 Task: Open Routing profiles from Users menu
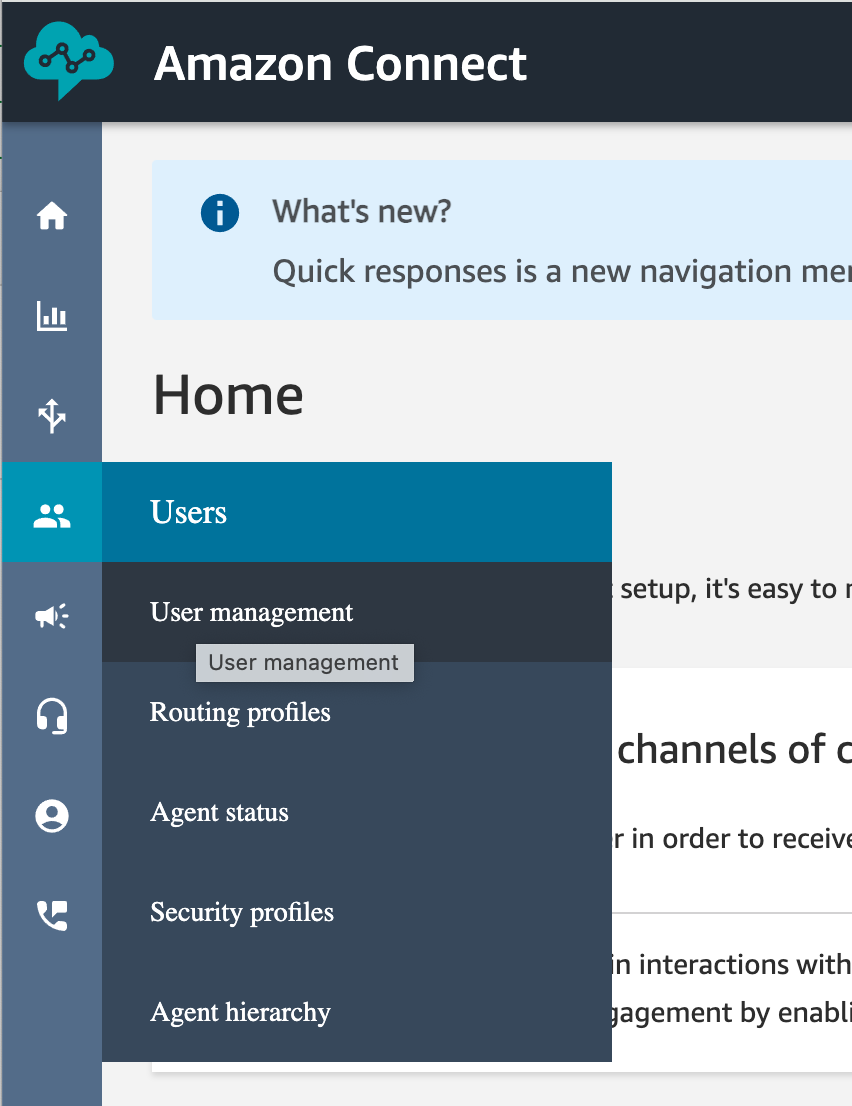(357, 712)
